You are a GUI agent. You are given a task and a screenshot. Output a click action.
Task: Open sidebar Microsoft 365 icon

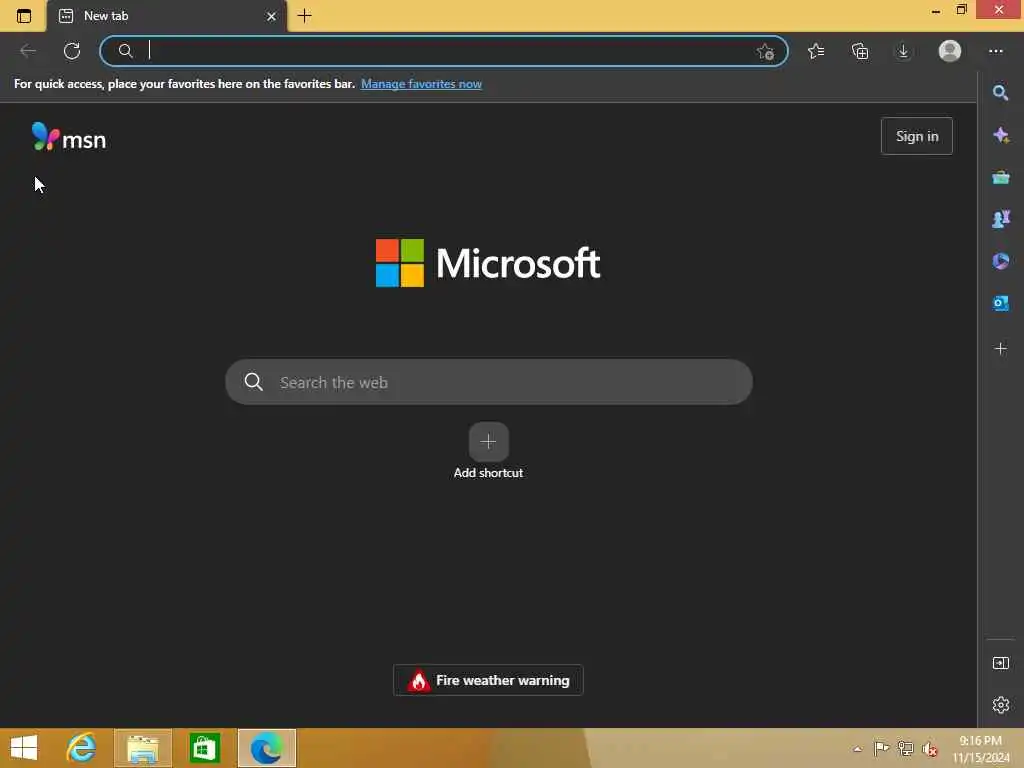point(1000,261)
